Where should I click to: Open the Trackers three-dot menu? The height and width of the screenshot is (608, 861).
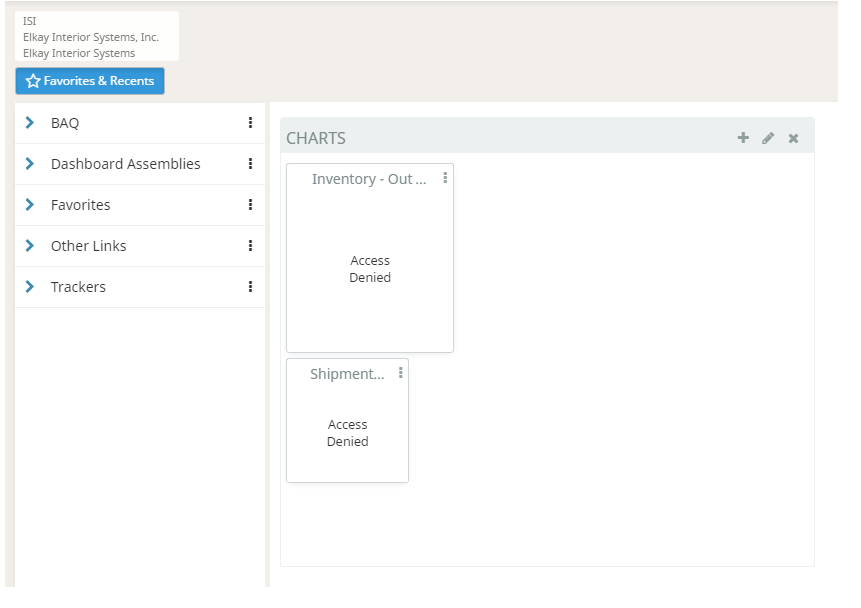pyautogui.click(x=250, y=287)
